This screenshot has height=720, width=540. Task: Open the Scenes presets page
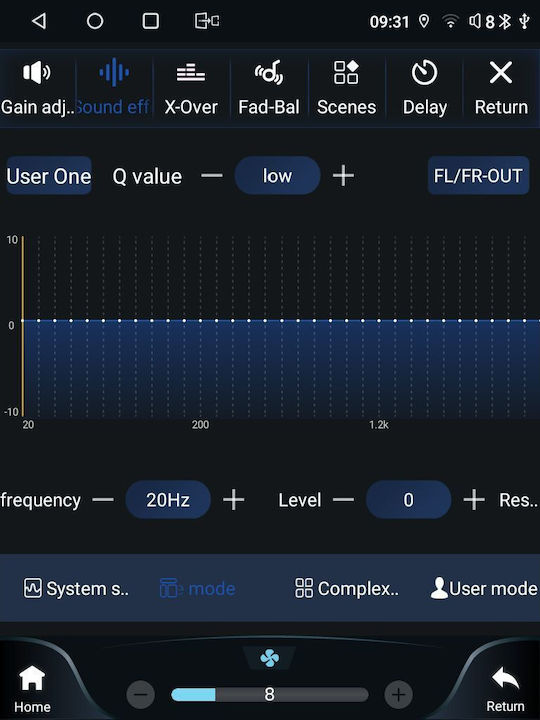pyautogui.click(x=346, y=88)
